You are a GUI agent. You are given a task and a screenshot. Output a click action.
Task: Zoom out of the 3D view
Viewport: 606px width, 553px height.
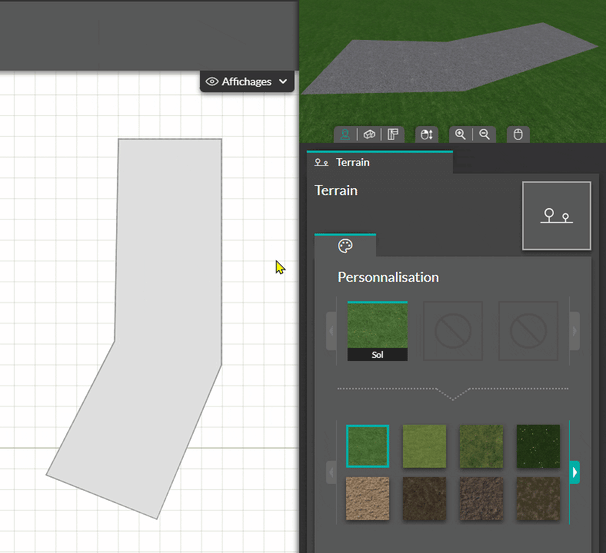(x=484, y=134)
